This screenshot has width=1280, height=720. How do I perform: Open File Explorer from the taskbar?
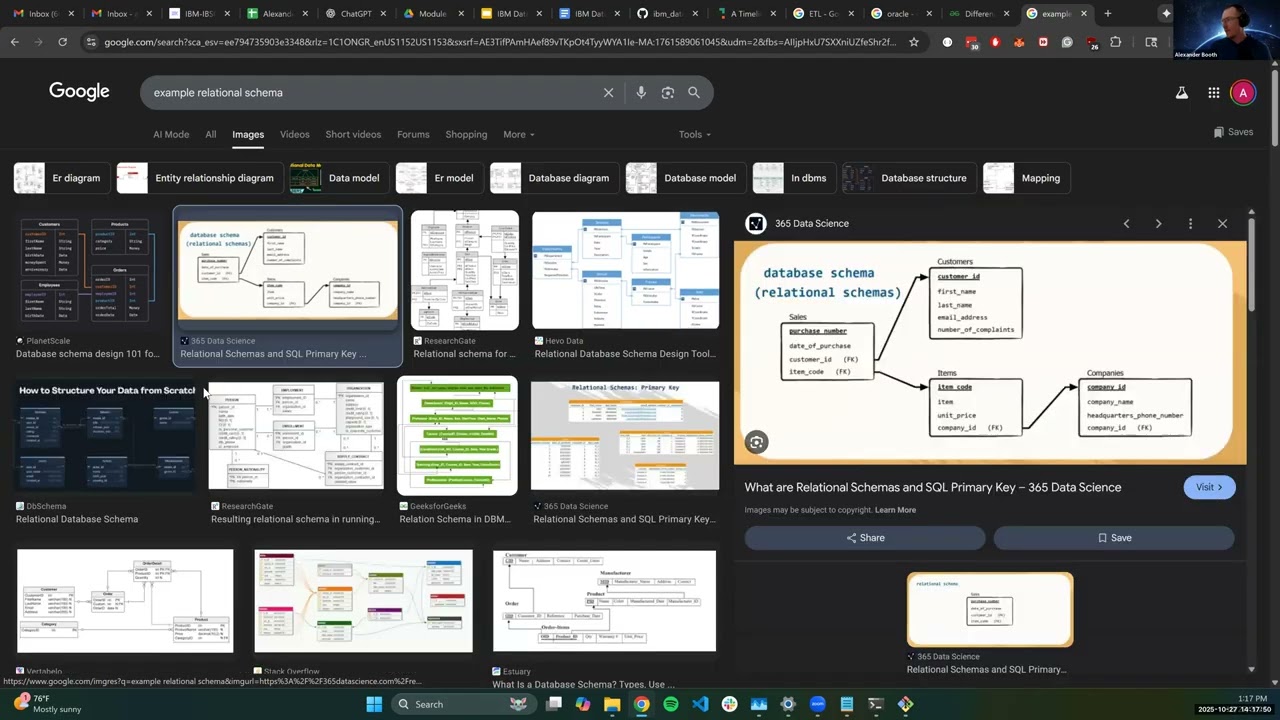tap(612, 704)
